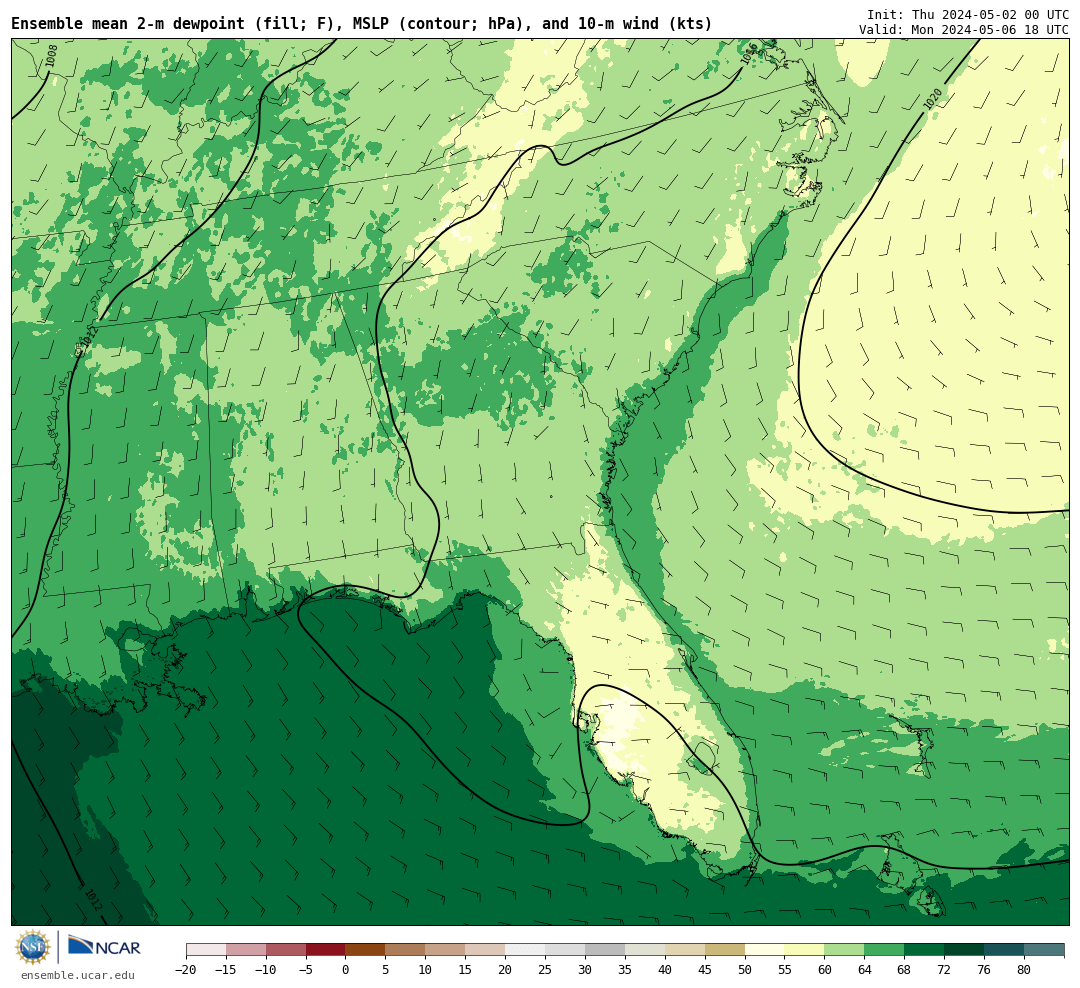Screen dimensions: 1080x988
Task: Click the 40 colorbar tick label
Action: click(665, 970)
